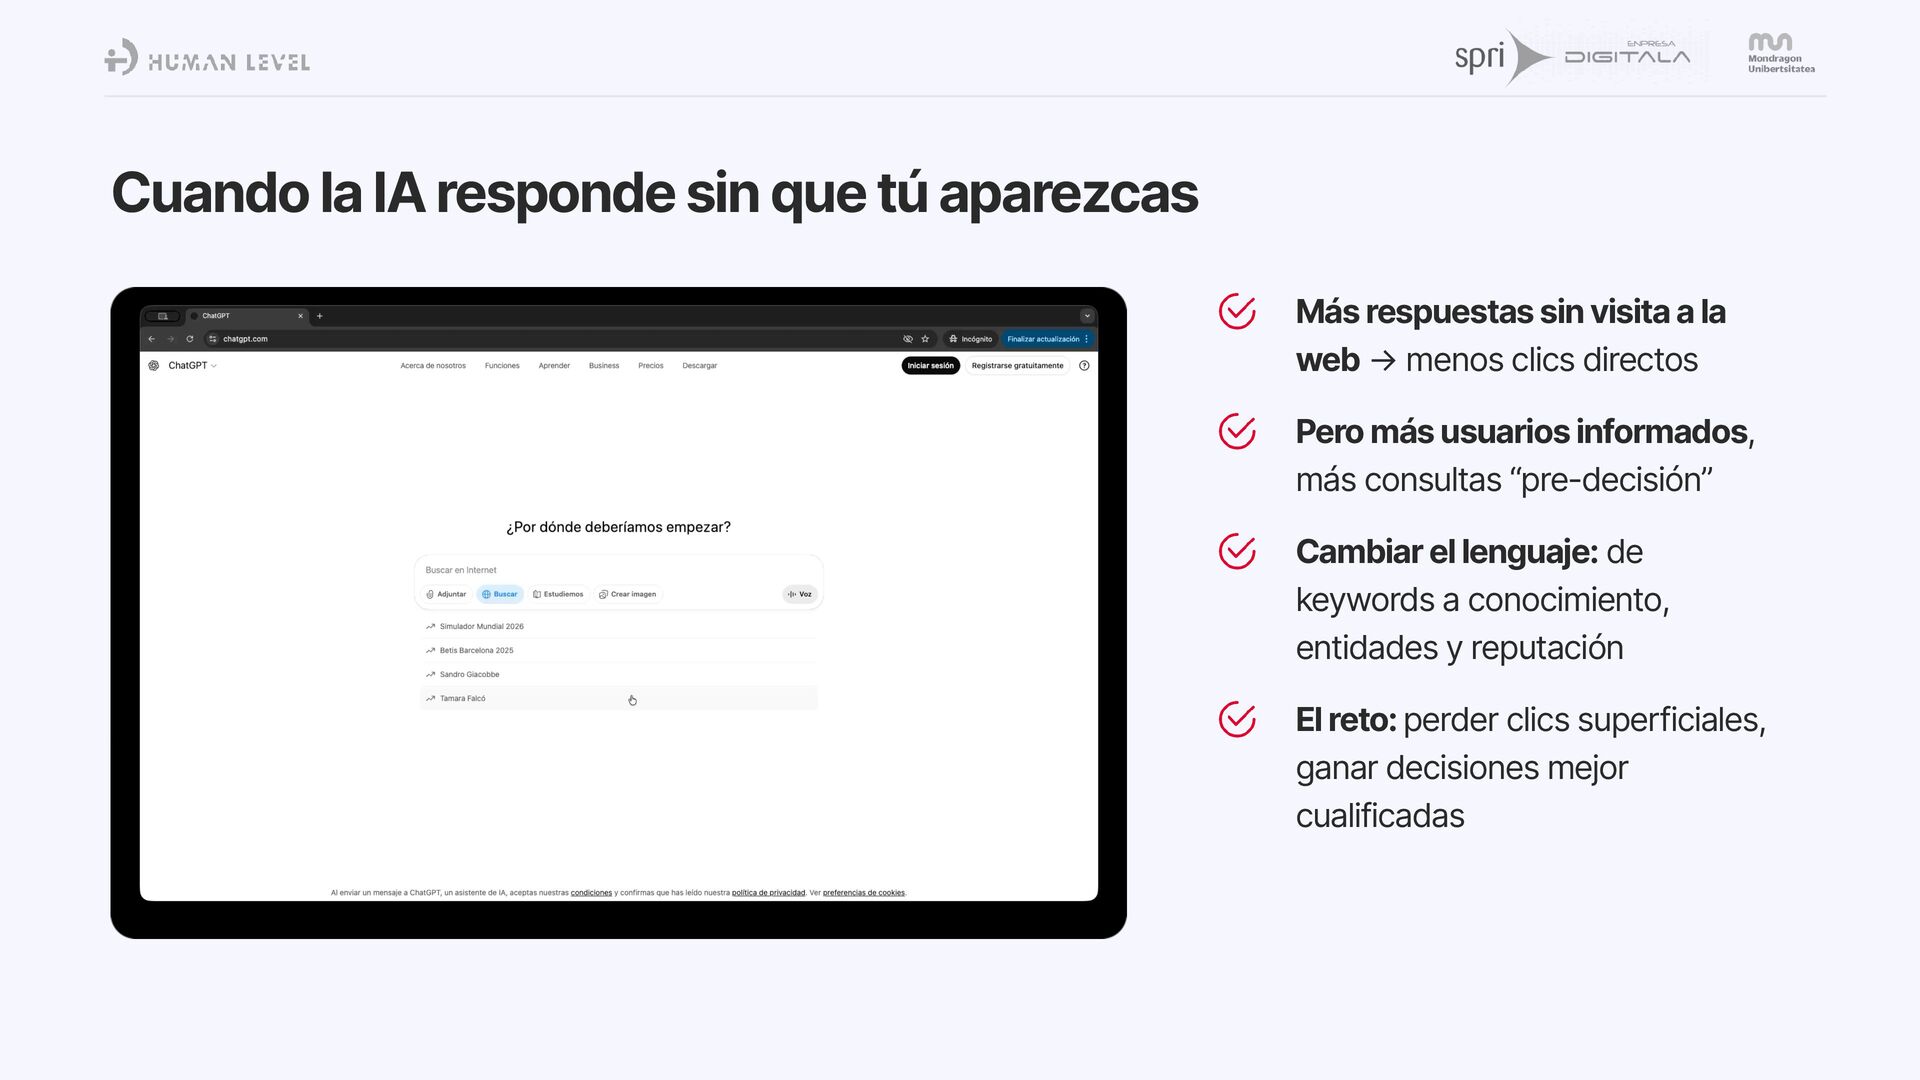Viewport: 1920px width, 1080px height.
Task: Toggle the Buscar search mode chip
Action: pyautogui.click(x=500, y=594)
